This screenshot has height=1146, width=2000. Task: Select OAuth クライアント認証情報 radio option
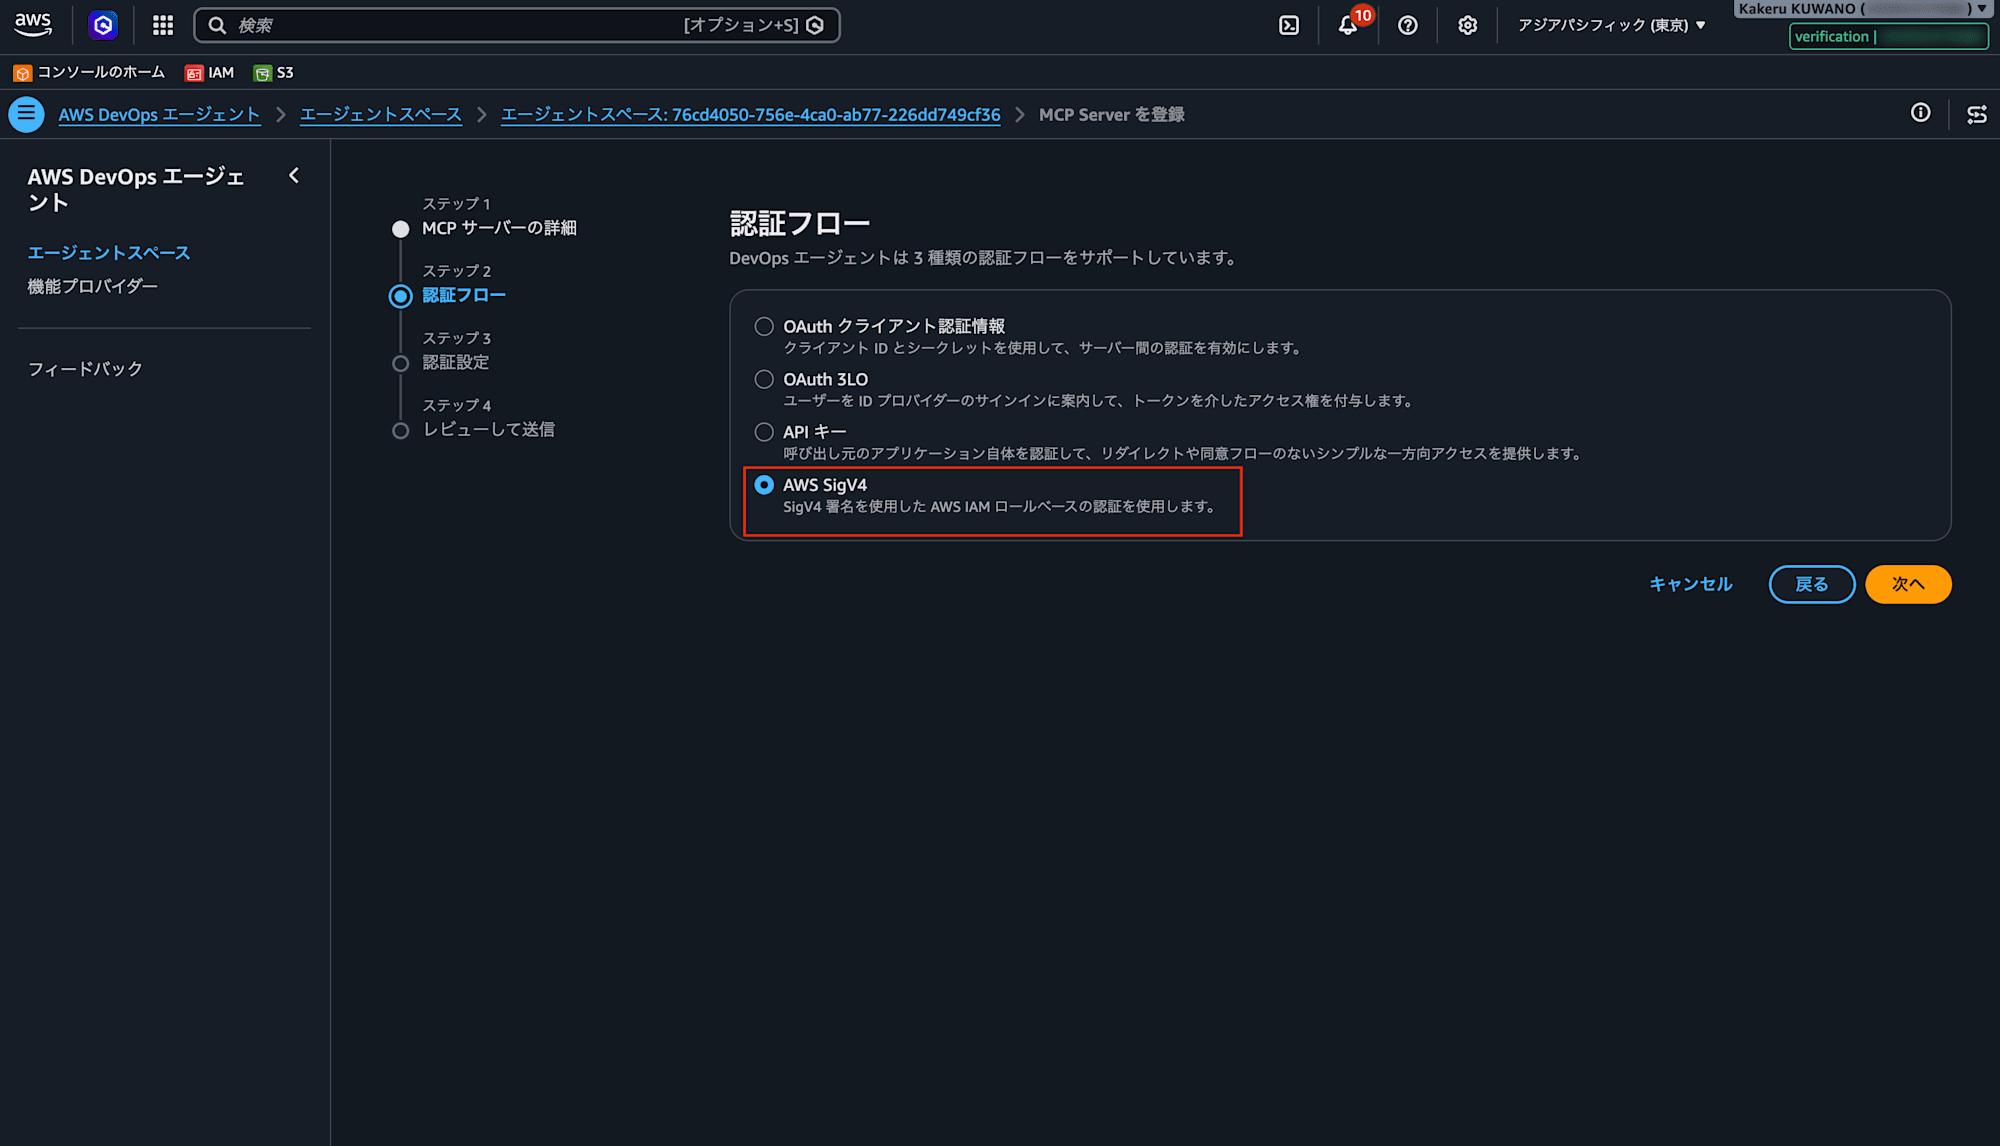coord(764,326)
